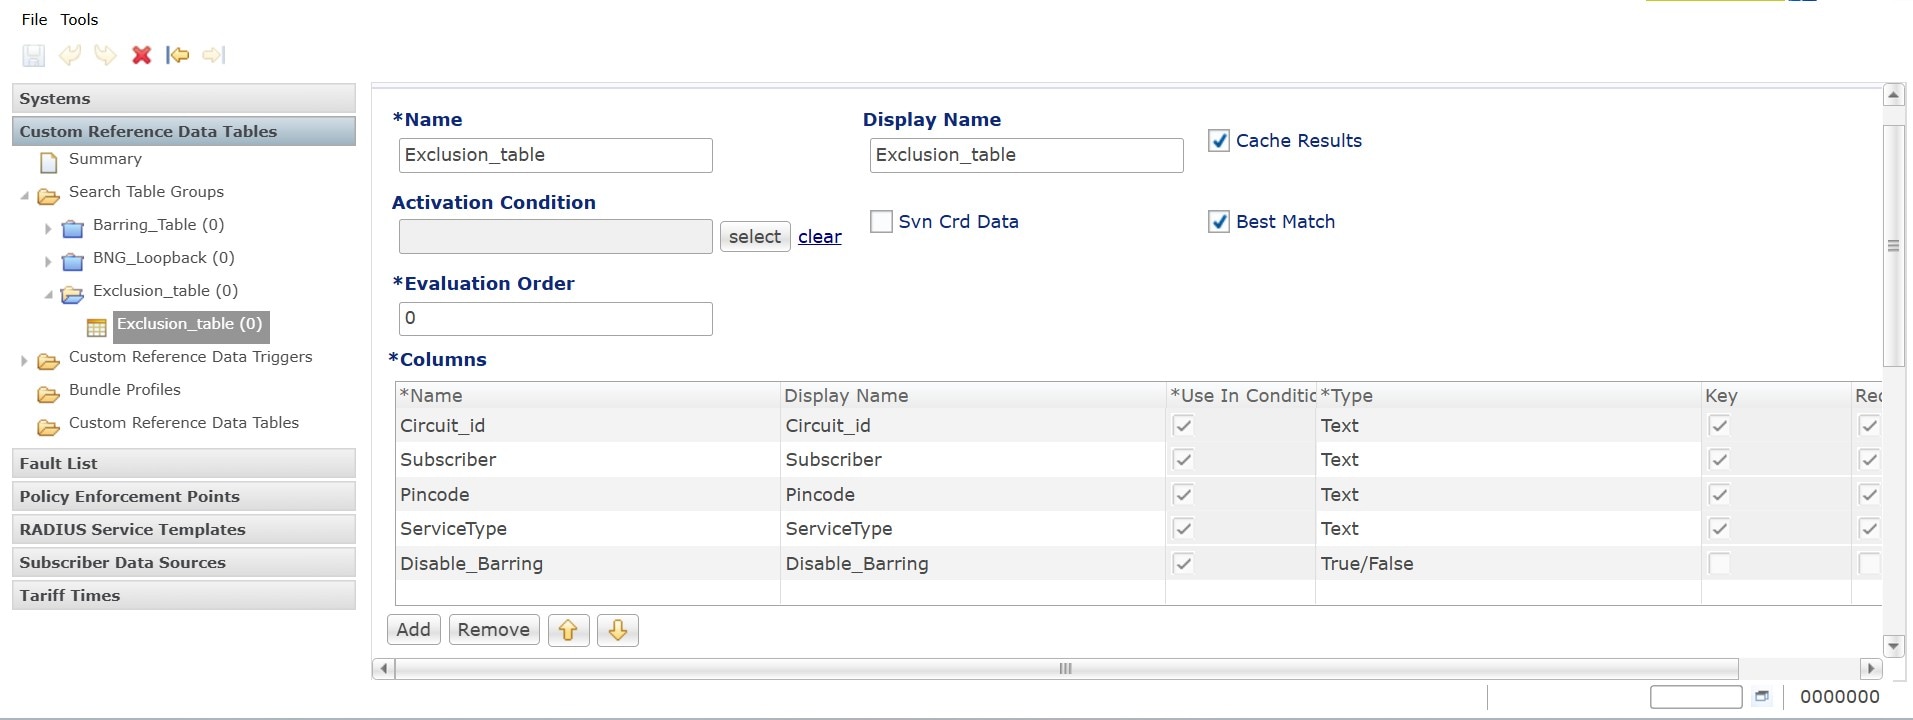Click the Add column button
Image resolution: width=1913 pixels, height=720 pixels.
click(x=413, y=630)
